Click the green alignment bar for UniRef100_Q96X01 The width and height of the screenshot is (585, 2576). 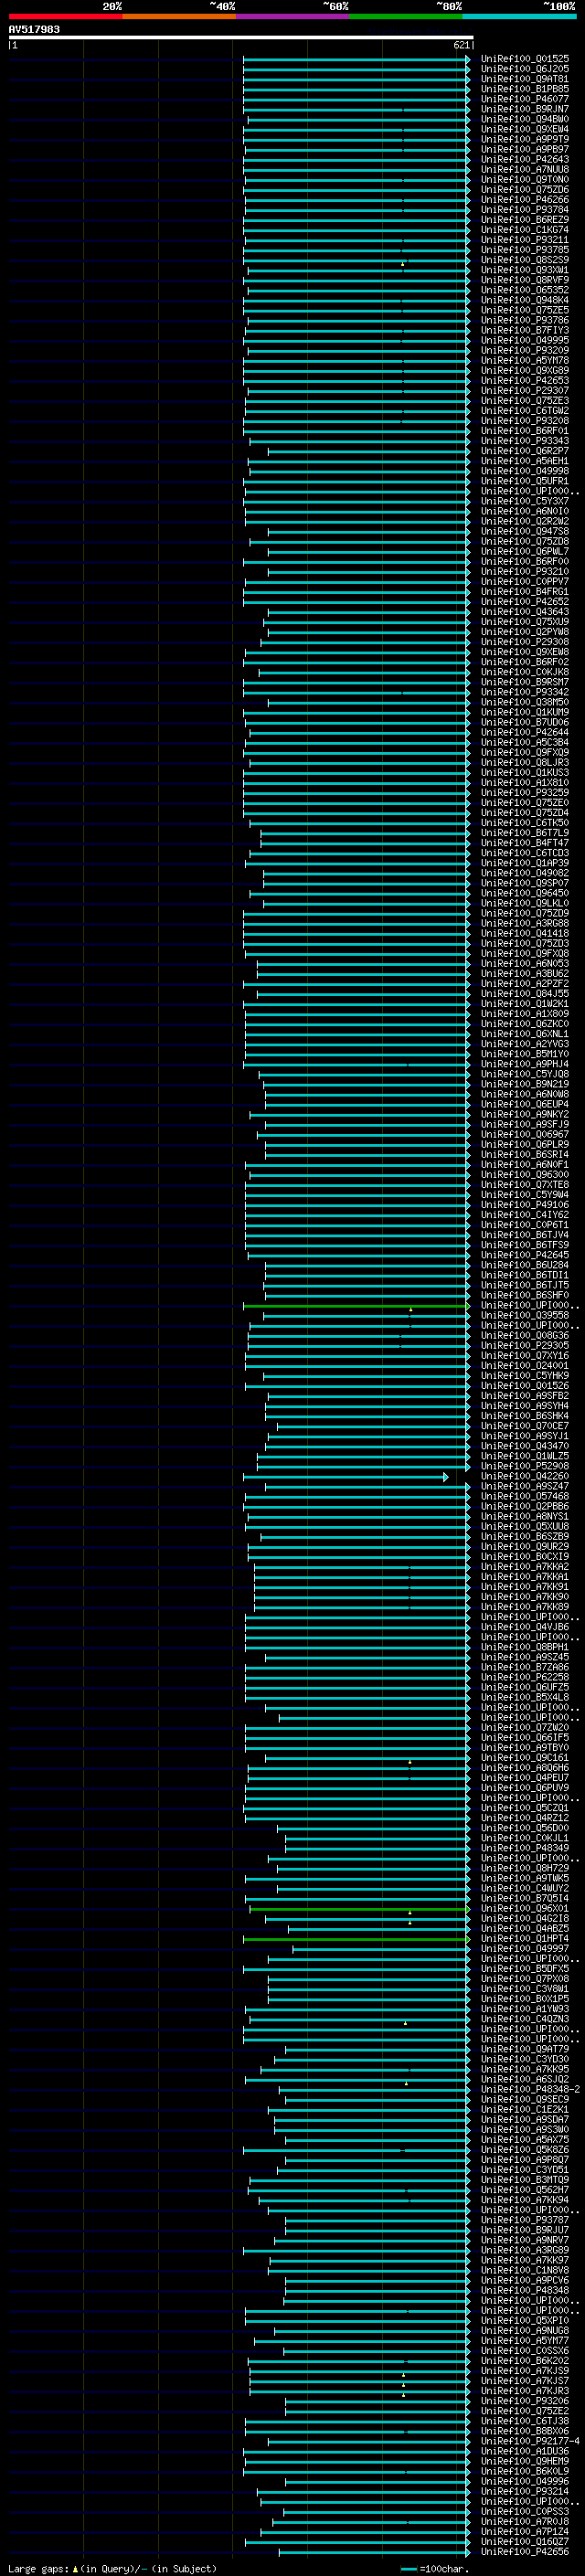tap(360, 1909)
